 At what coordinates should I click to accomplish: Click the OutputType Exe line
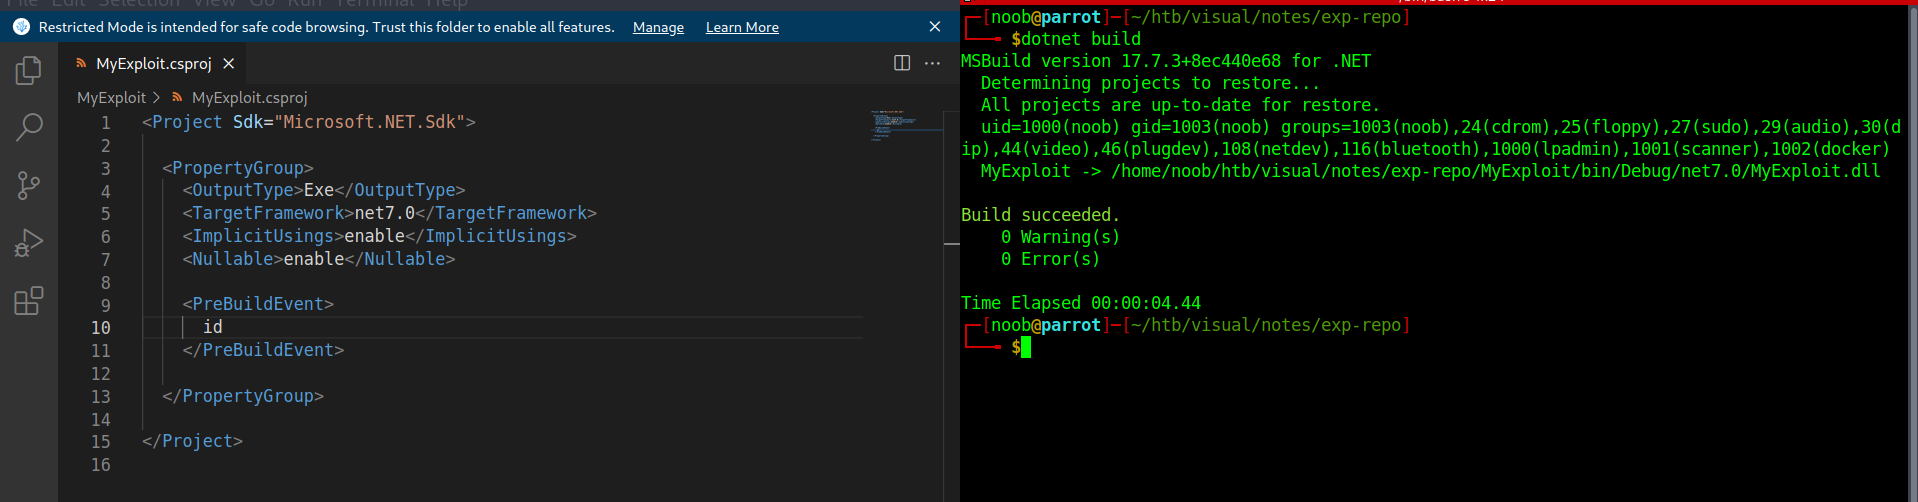click(323, 190)
